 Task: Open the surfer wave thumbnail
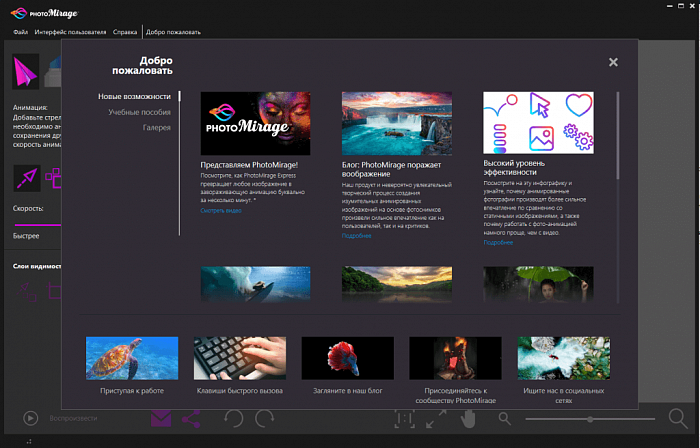click(x=255, y=284)
